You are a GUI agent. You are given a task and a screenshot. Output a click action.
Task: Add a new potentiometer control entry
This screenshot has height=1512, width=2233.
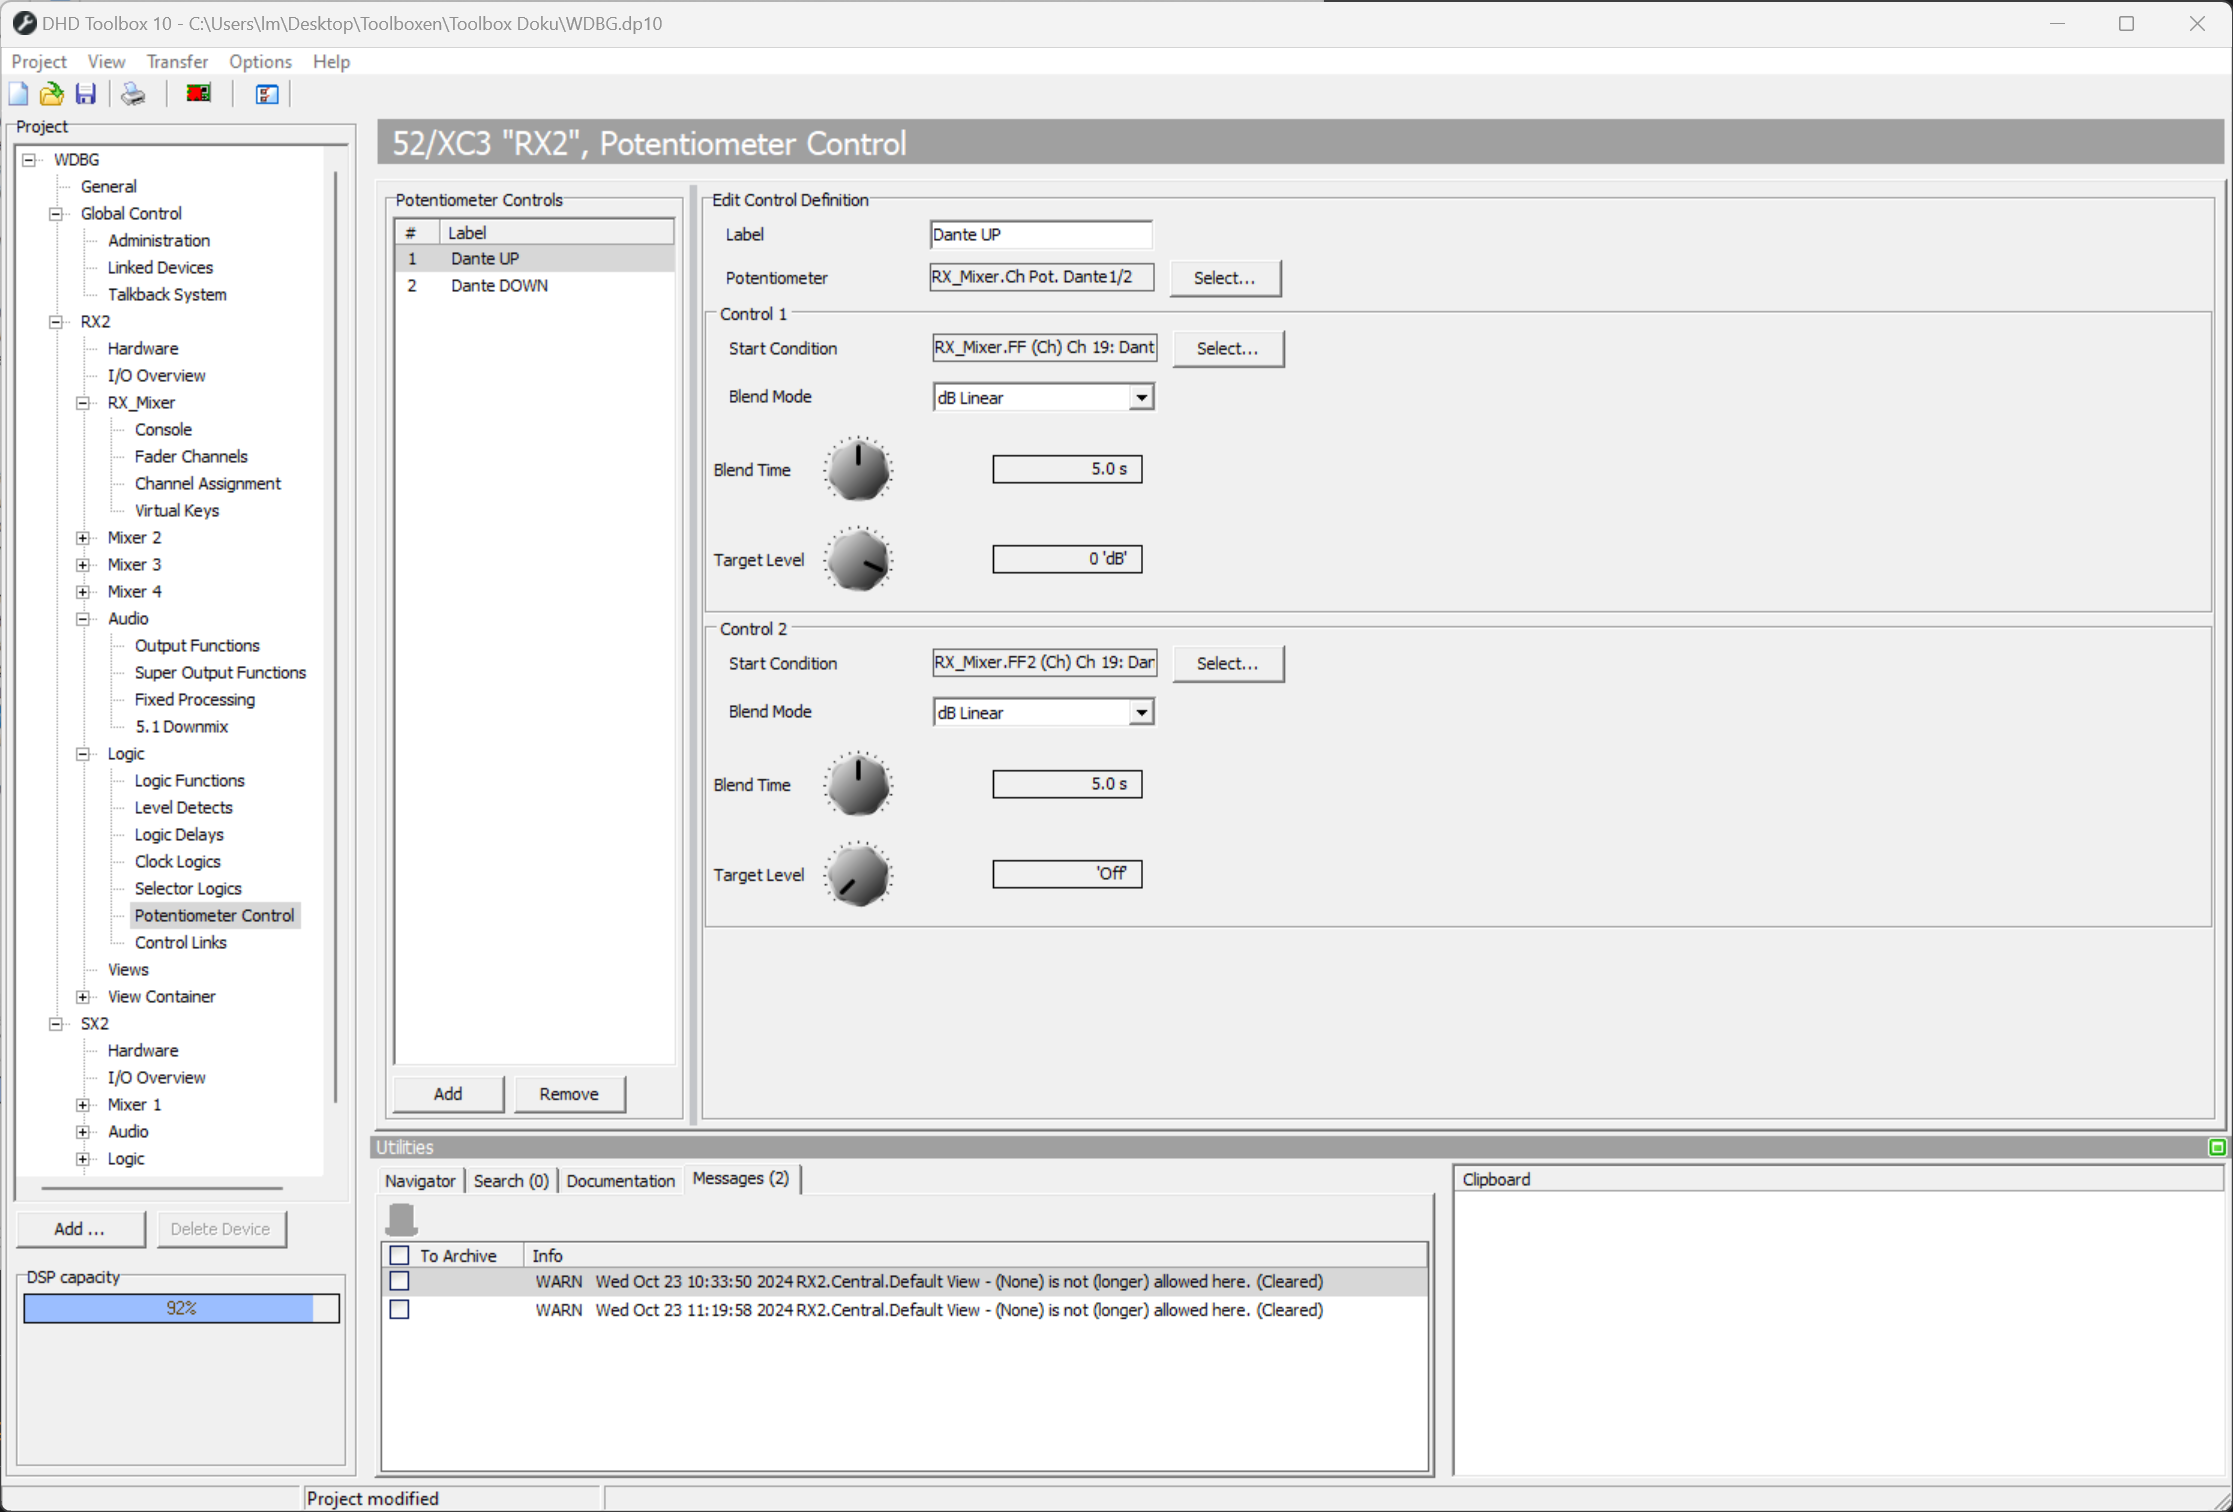[x=447, y=1093]
